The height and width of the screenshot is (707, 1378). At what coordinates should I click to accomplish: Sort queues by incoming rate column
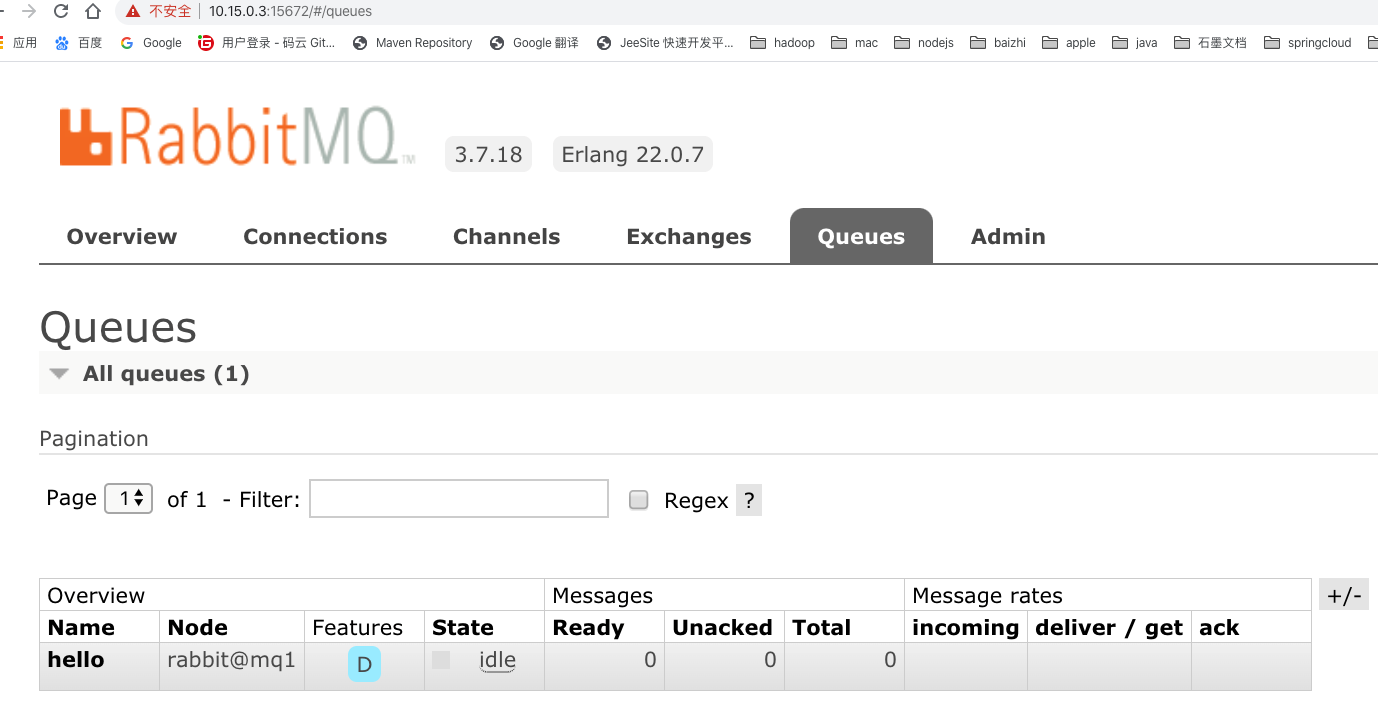(x=966, y=628)
